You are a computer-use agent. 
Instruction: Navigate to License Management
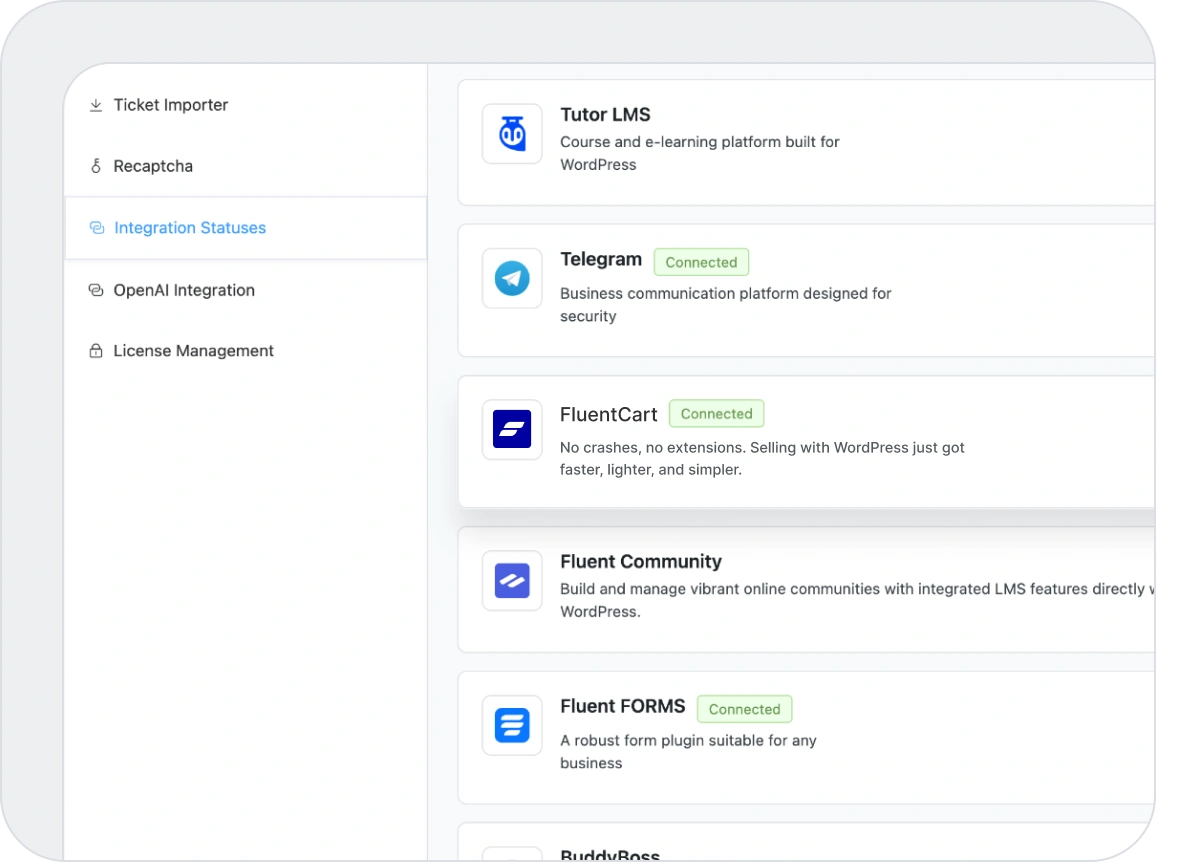click(x=193, y=351)
